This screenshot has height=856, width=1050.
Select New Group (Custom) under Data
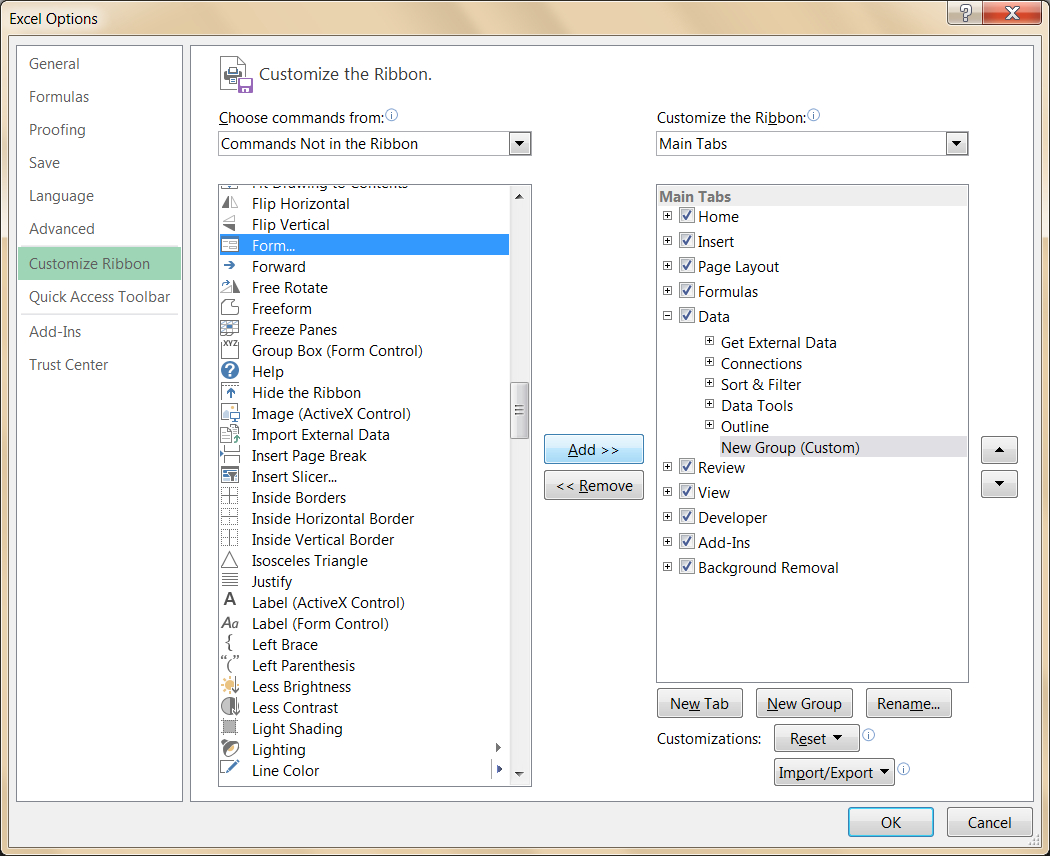pos(789,447)
